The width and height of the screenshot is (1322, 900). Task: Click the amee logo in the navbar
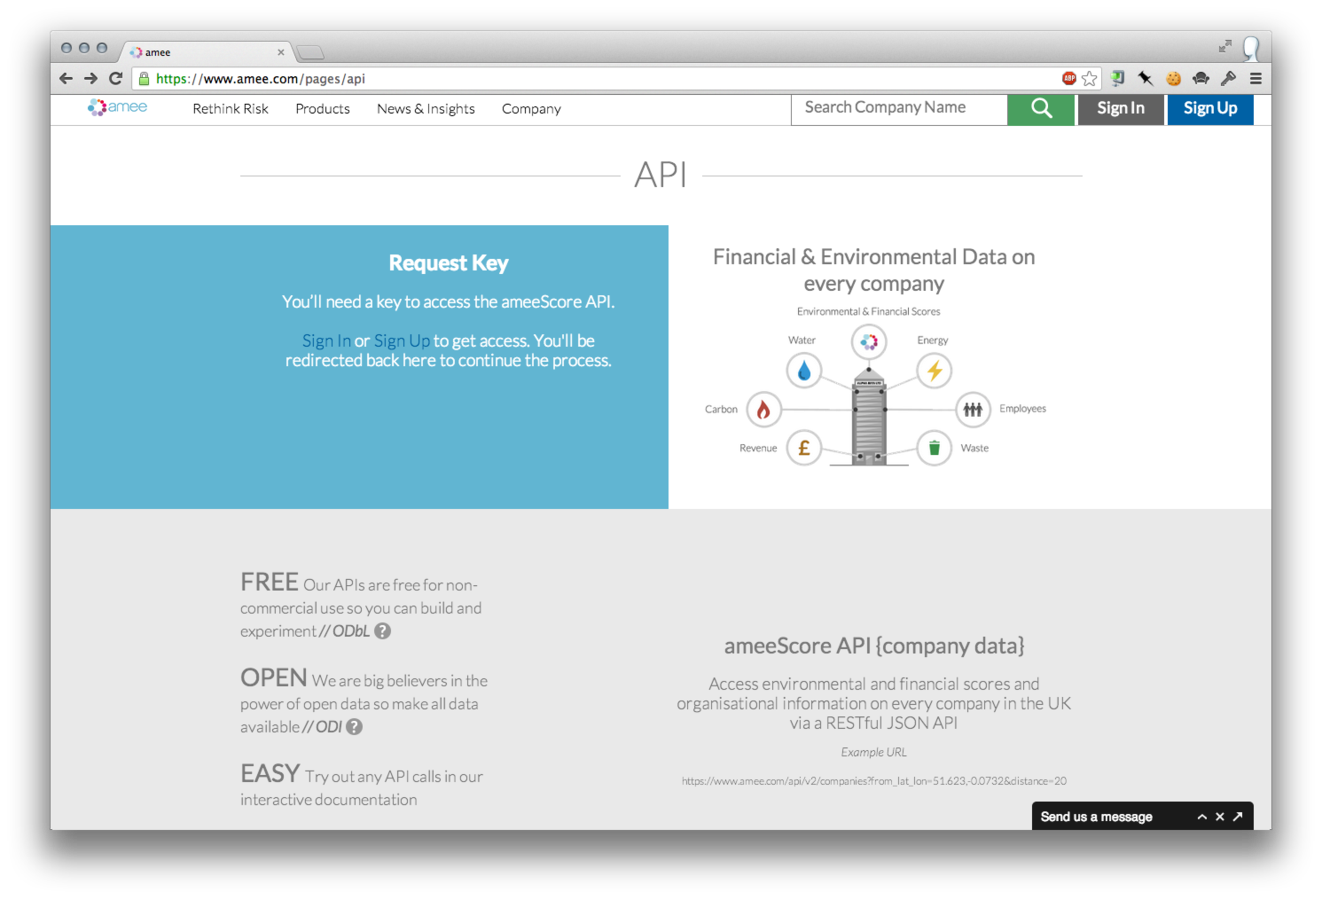pyautogui.click(x=118, y=107)
